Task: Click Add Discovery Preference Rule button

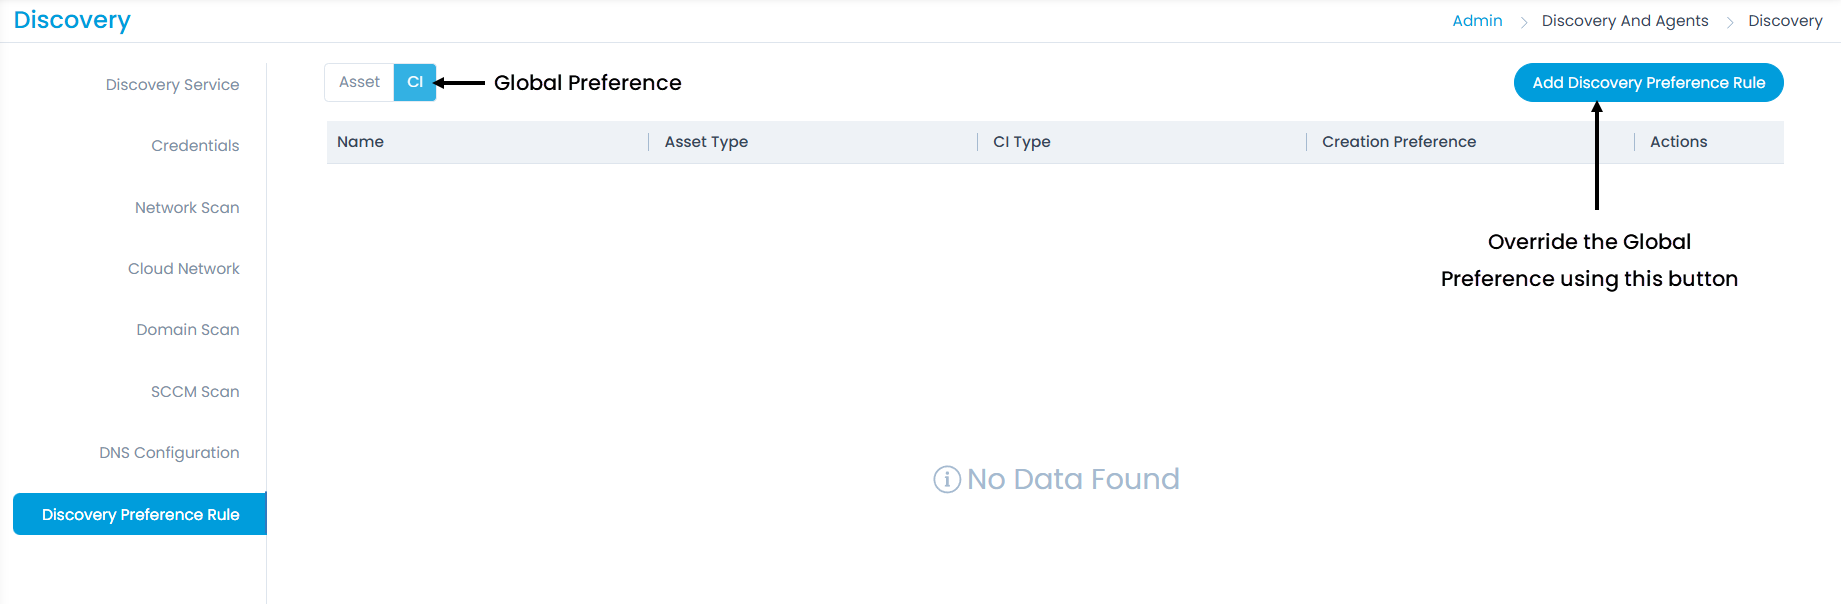Action: (1648, 82)
